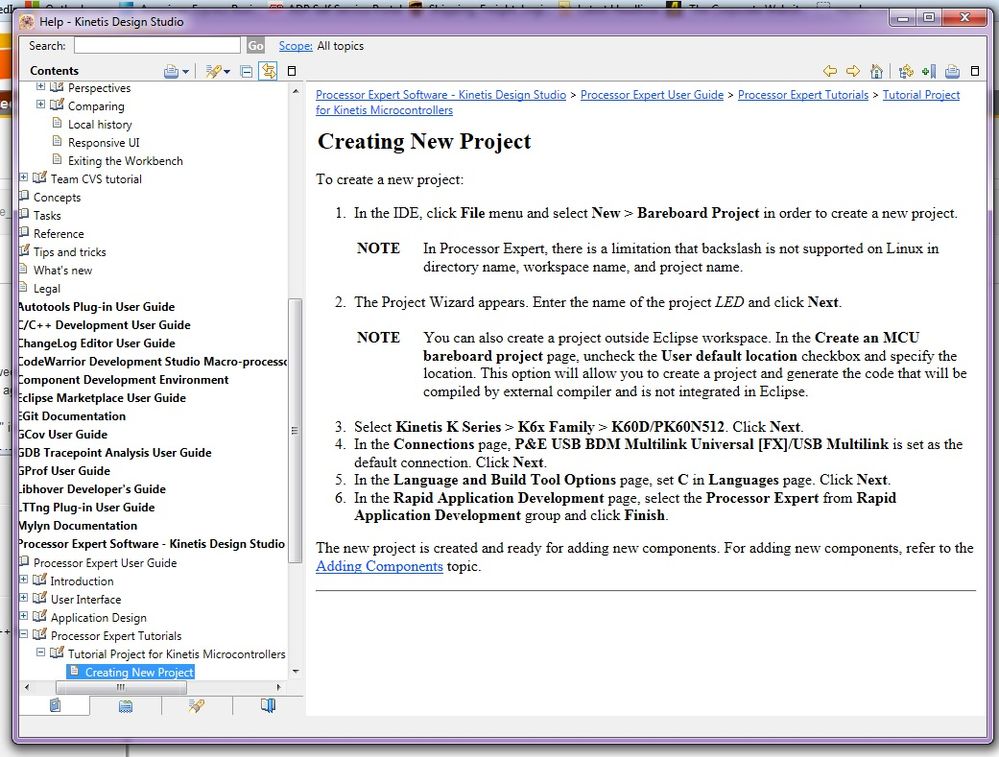This screenshot has height=757, width=999.
Task: Toggle Link with Contents button
Action: (x=268, y=71)
